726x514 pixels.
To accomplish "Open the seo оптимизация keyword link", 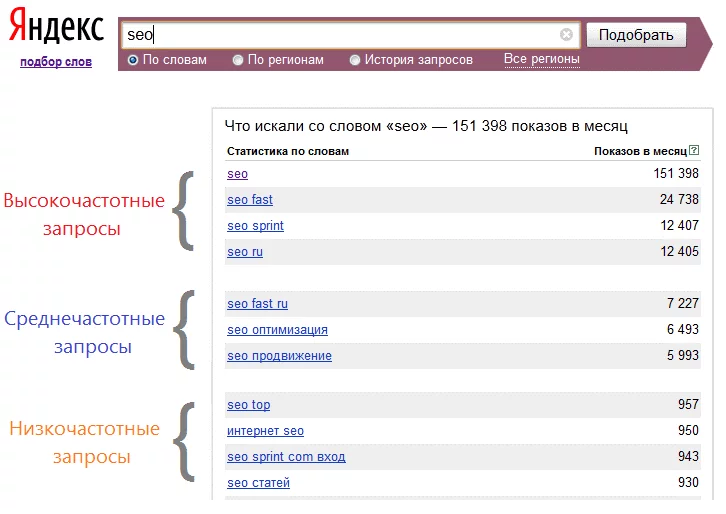I will click(x=277, y=330).
